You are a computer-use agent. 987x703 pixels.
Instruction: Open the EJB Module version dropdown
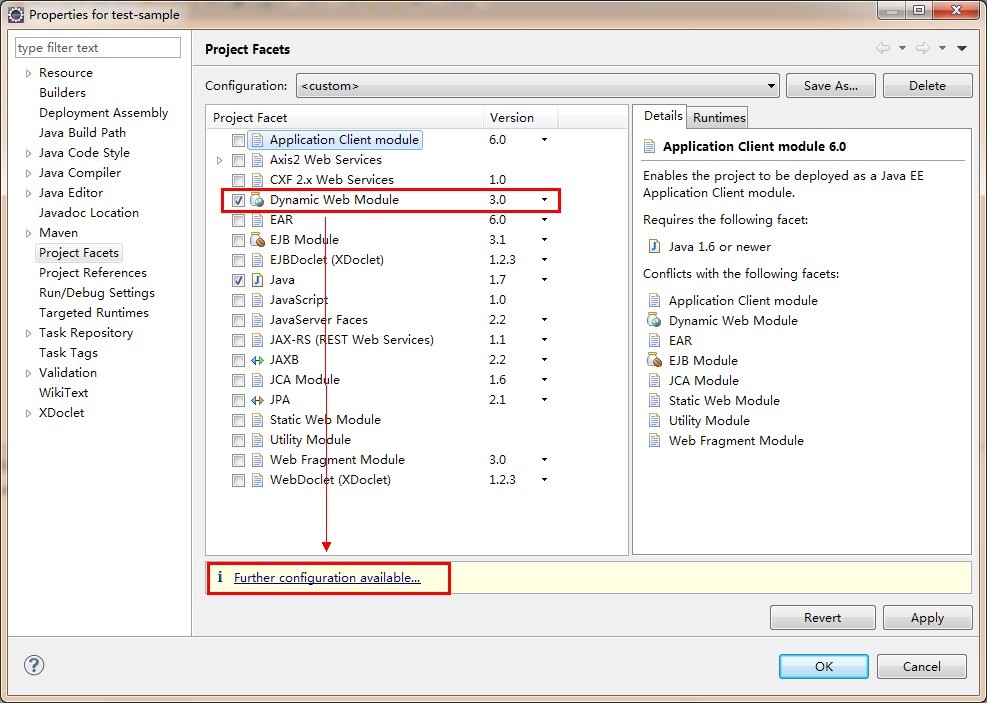[544, 240]
